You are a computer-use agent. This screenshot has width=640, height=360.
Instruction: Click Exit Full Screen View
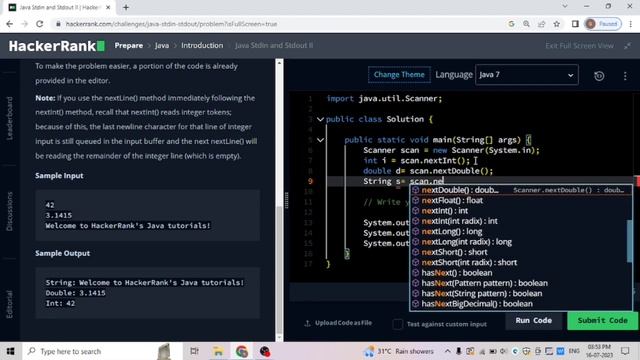click(579, 46)
